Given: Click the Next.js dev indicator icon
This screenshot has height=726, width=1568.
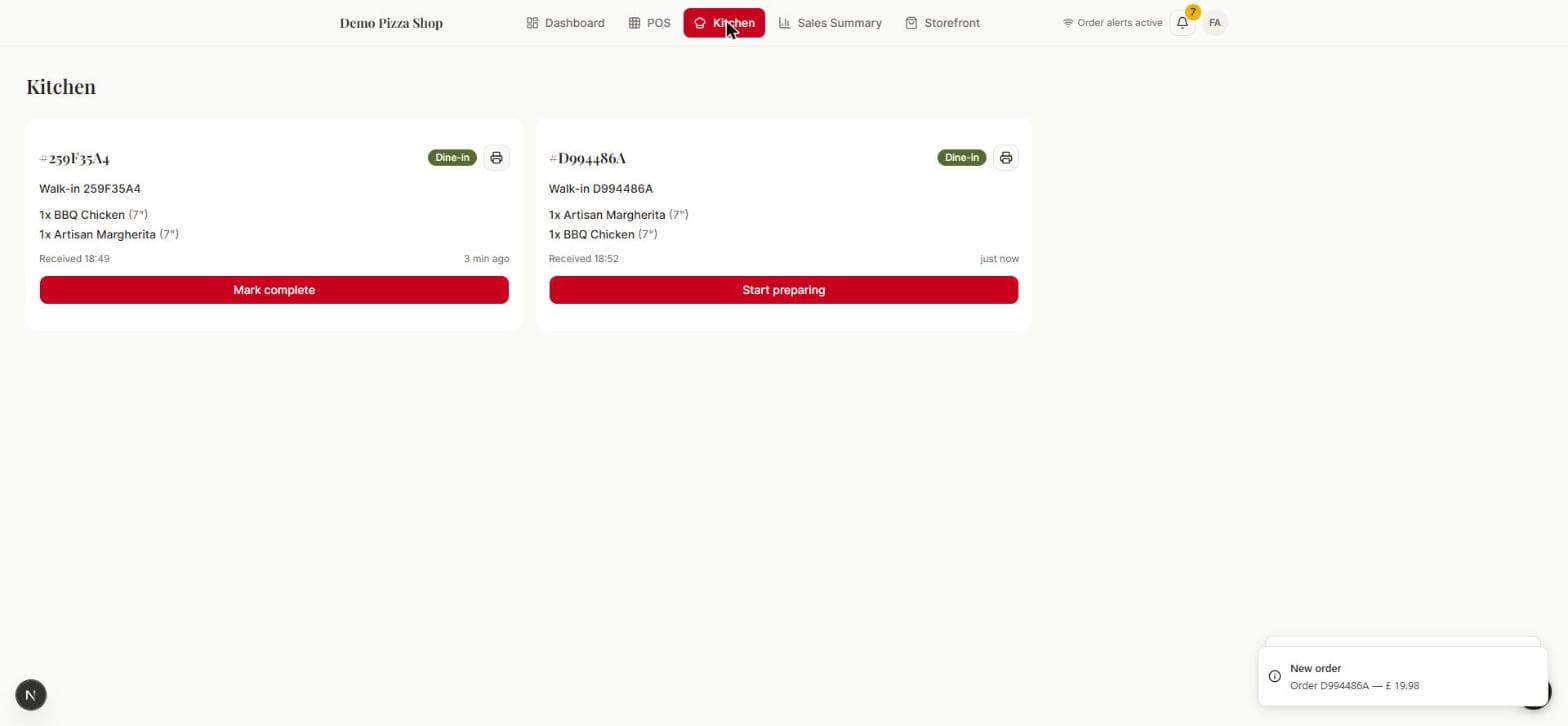Looking at the screenshot, I should (x=31, y=695).
